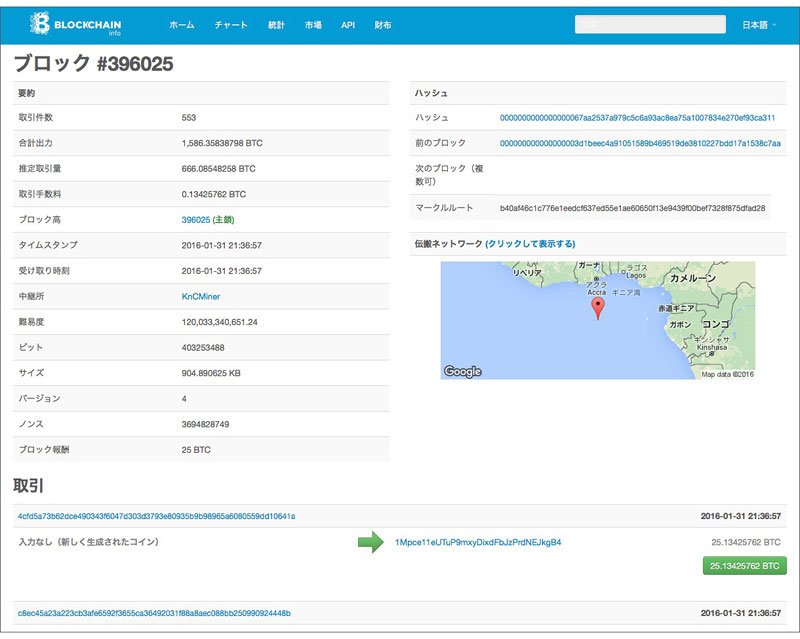Click the Blockchain.info logo
The width and height of the screenshot is (800, 639).
click(x=76, y=24)
